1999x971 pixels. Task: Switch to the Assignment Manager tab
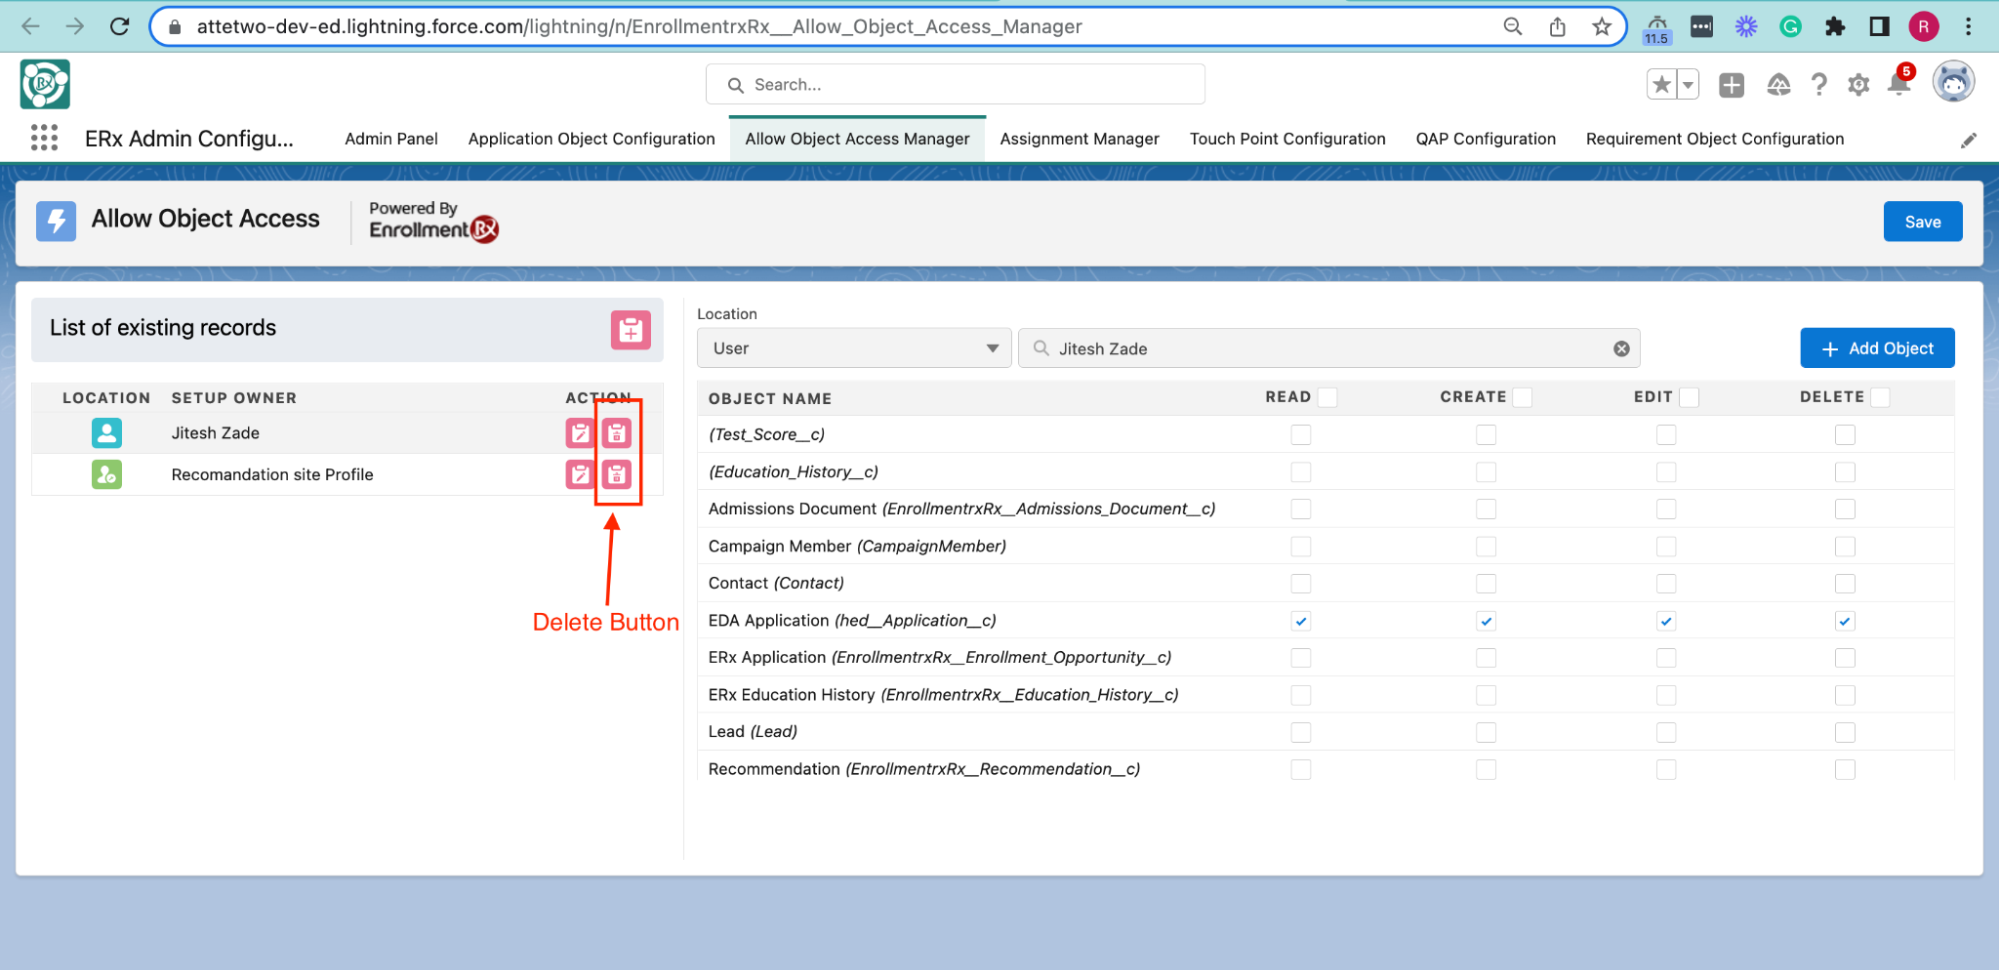[1079, 139]
